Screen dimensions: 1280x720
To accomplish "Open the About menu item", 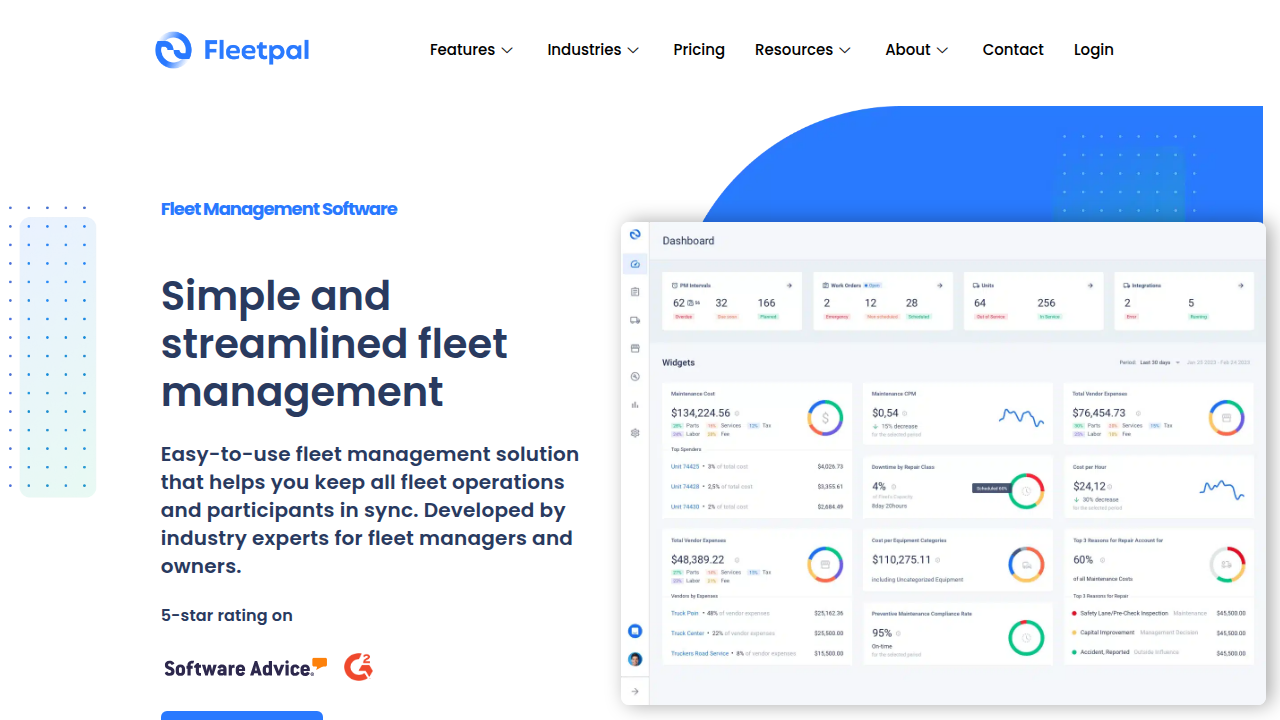I will click(908, 50).
